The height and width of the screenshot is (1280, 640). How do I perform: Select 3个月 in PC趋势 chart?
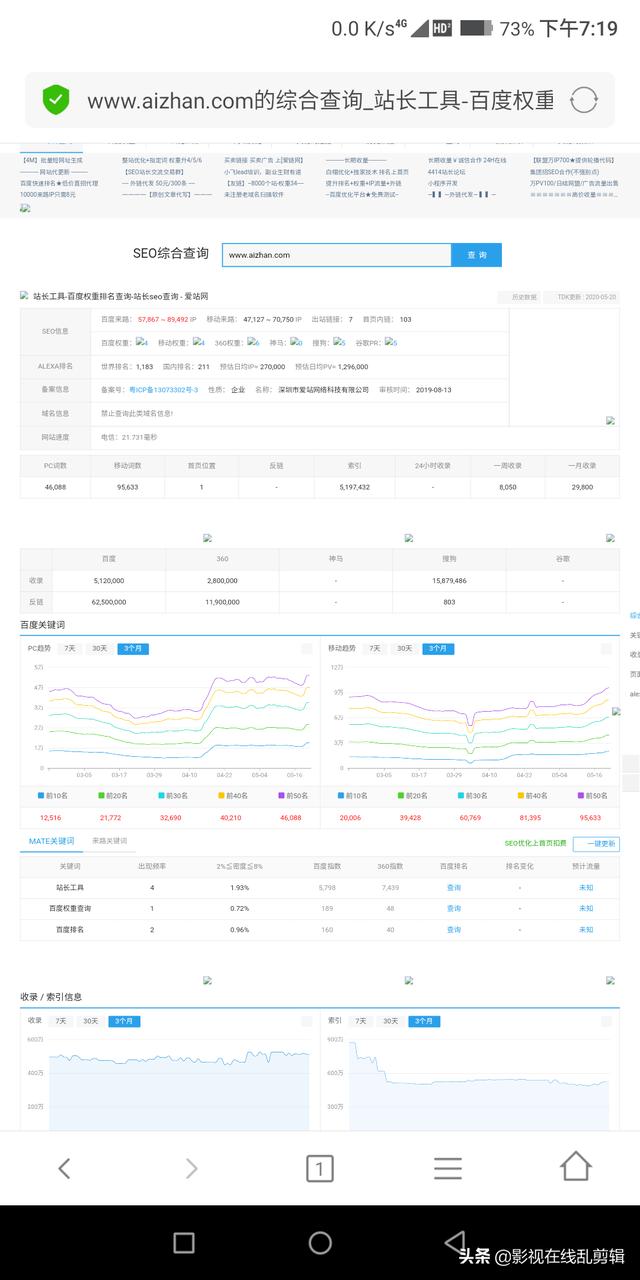coord(132,648)
